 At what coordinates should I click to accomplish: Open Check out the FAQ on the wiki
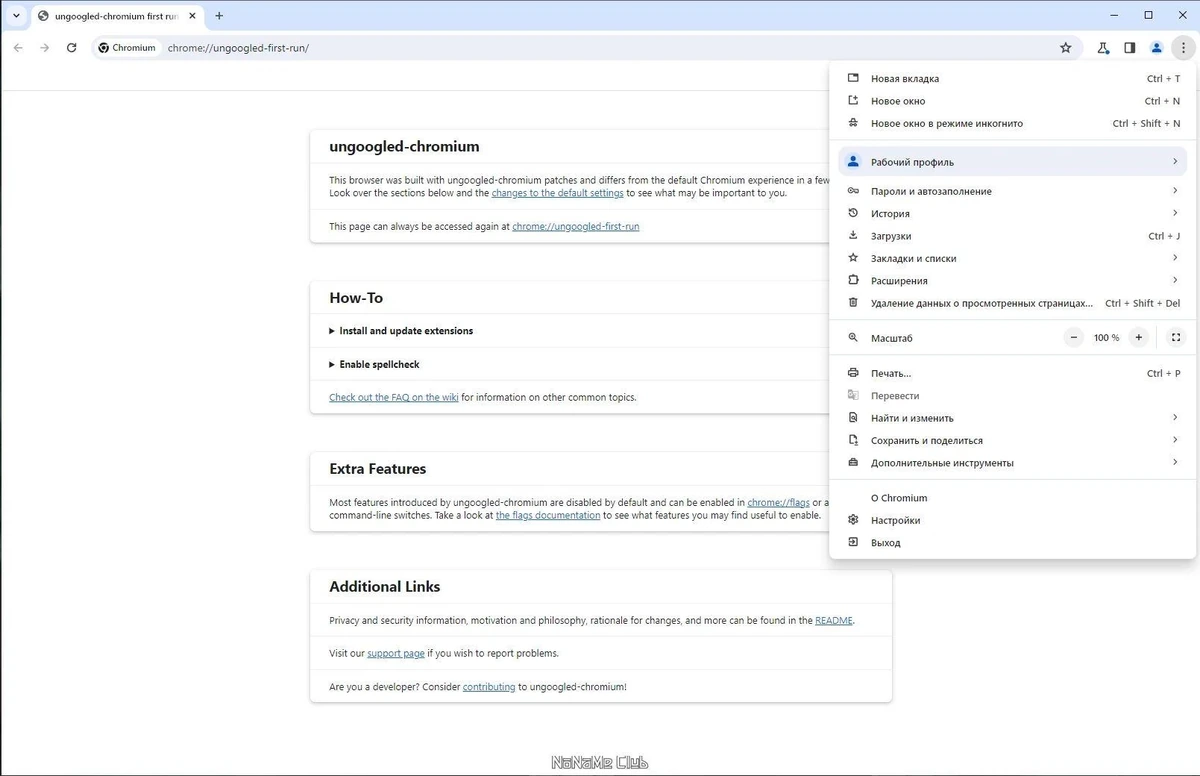[394, 397]
